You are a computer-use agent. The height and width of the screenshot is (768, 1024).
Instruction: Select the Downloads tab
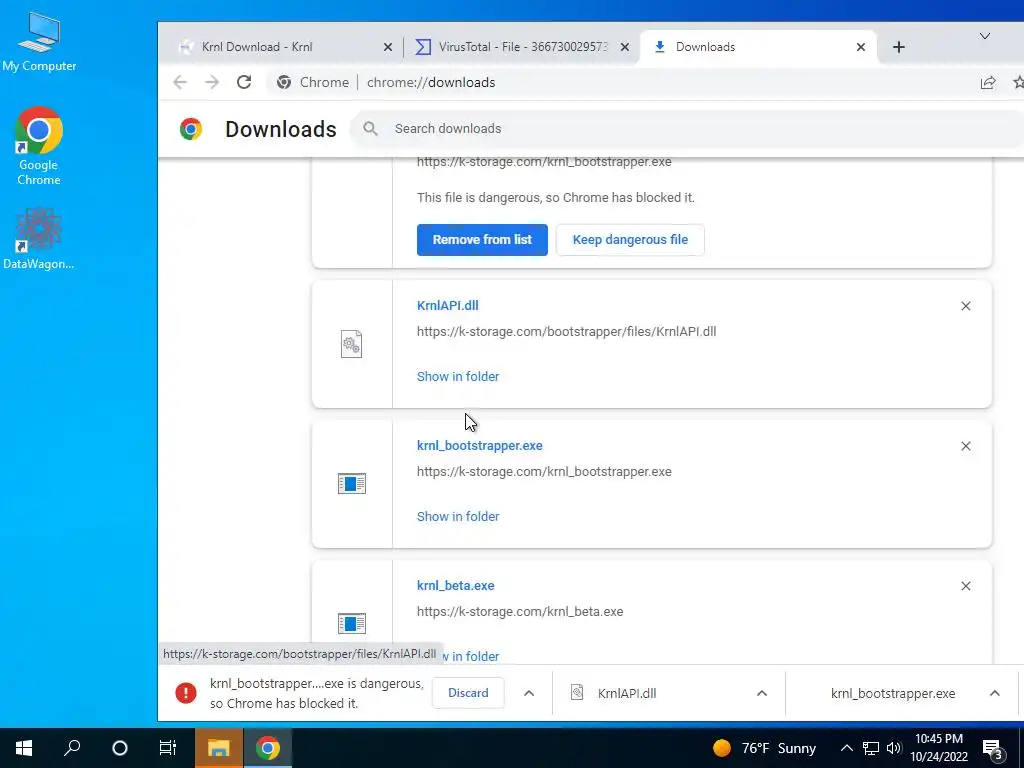(x=759, y=47)
